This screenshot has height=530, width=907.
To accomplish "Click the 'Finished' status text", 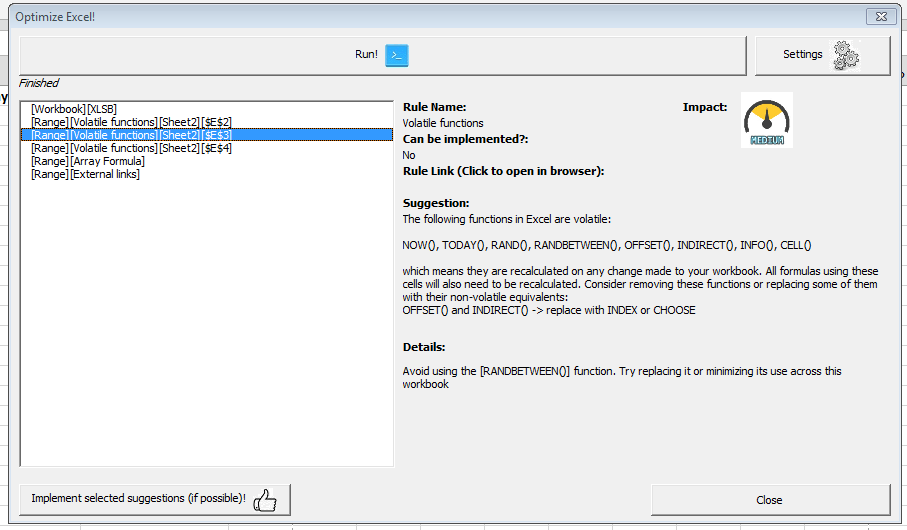I will coord(39,83).
